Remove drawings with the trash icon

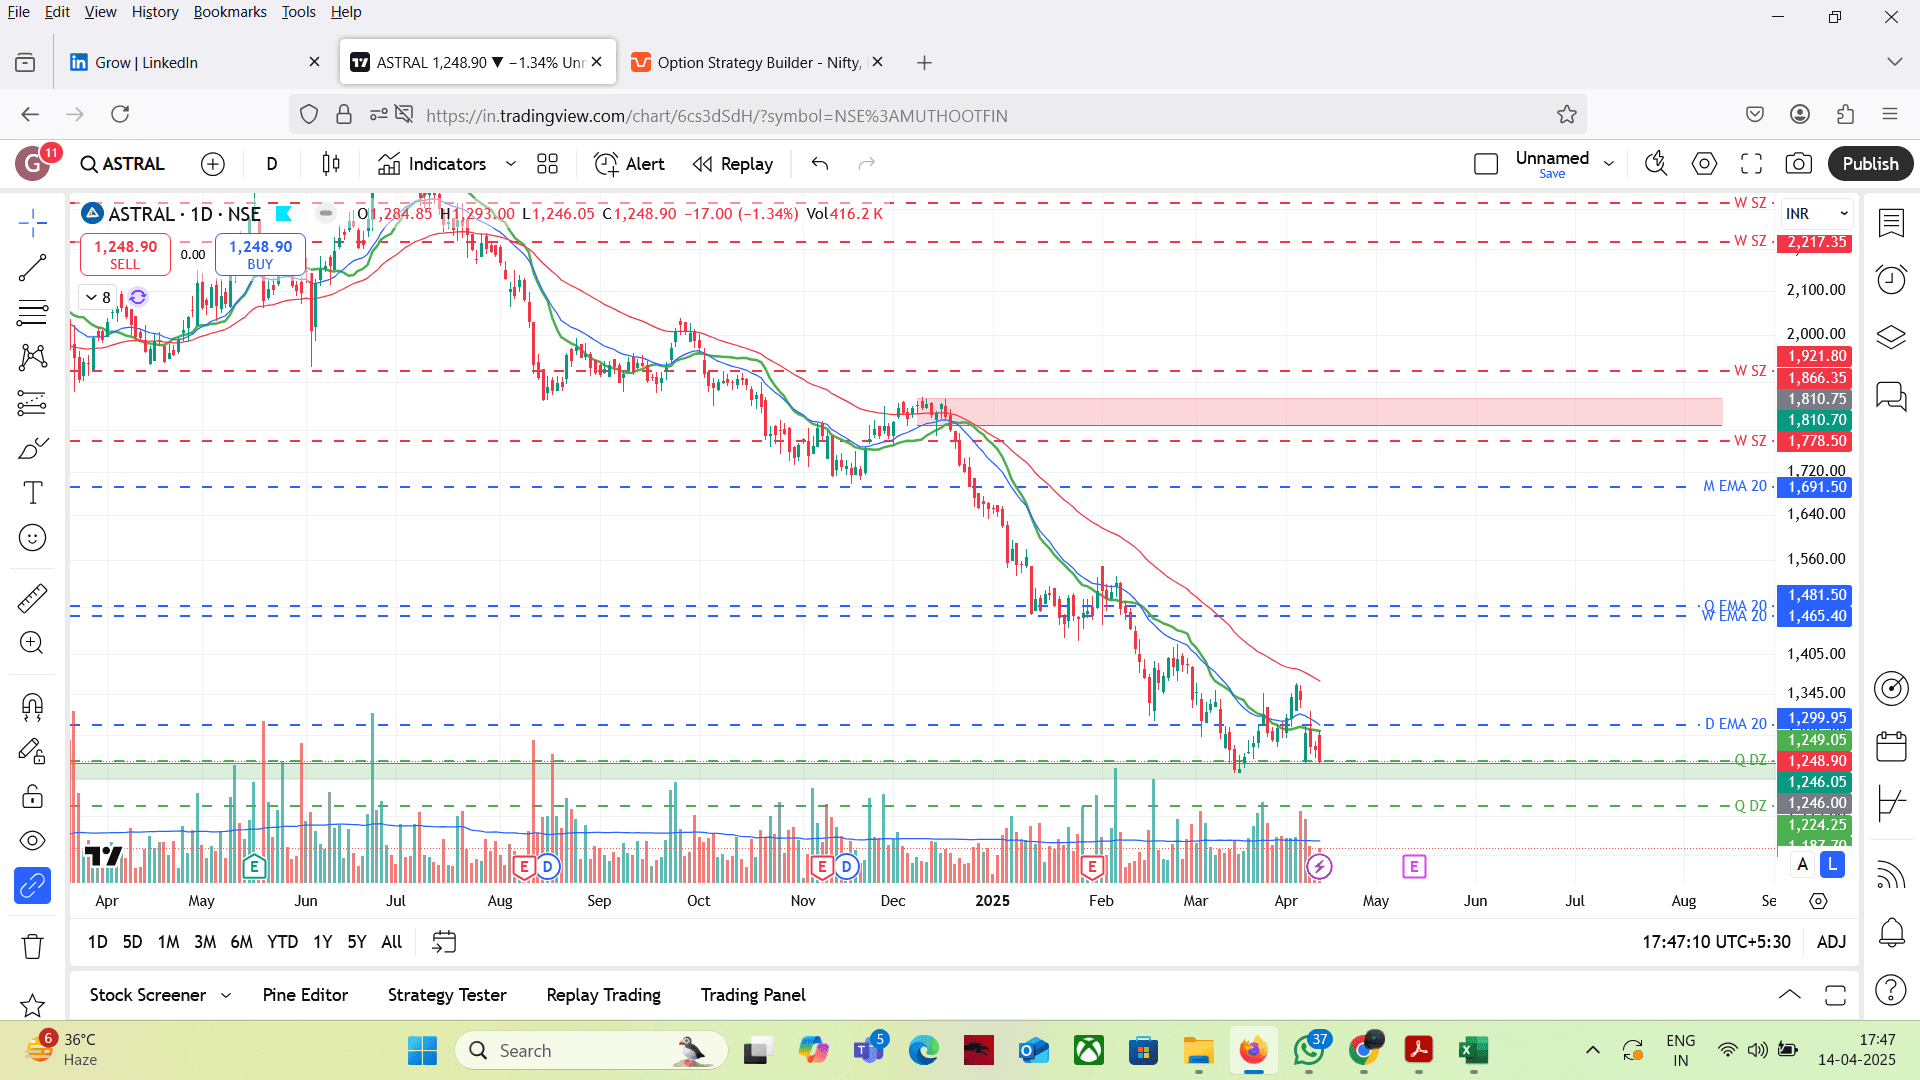(32, 946)
